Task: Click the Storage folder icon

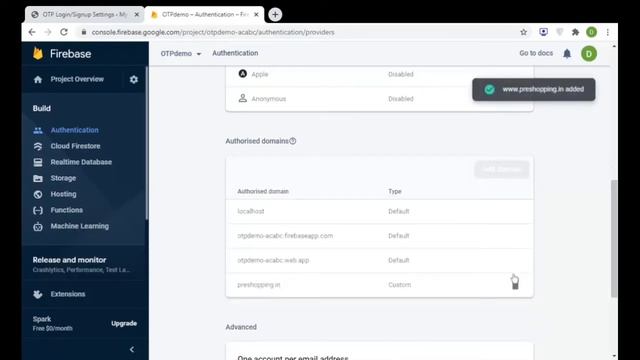Action: (x=38, y=178)
